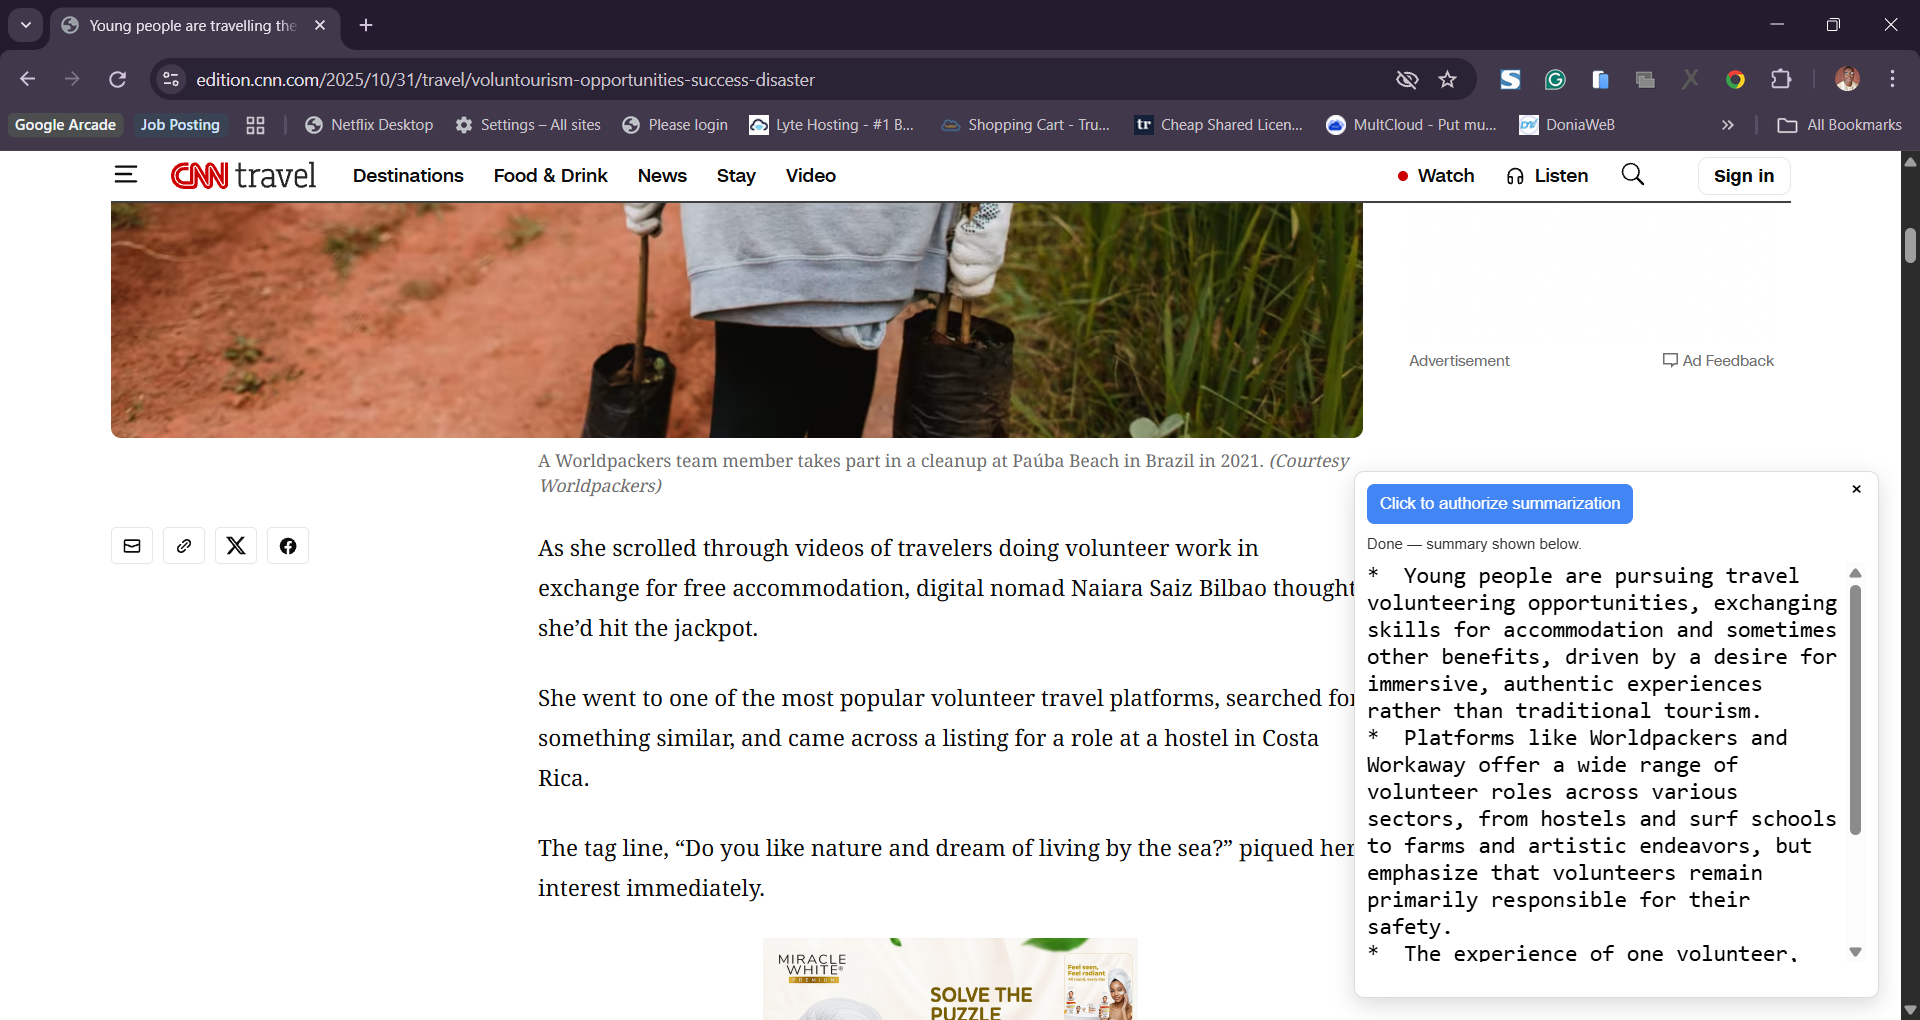Viewport: 1920px width, 1020px height.
Task: Open Google Arcade bookmark
Action: coord(65,125)
